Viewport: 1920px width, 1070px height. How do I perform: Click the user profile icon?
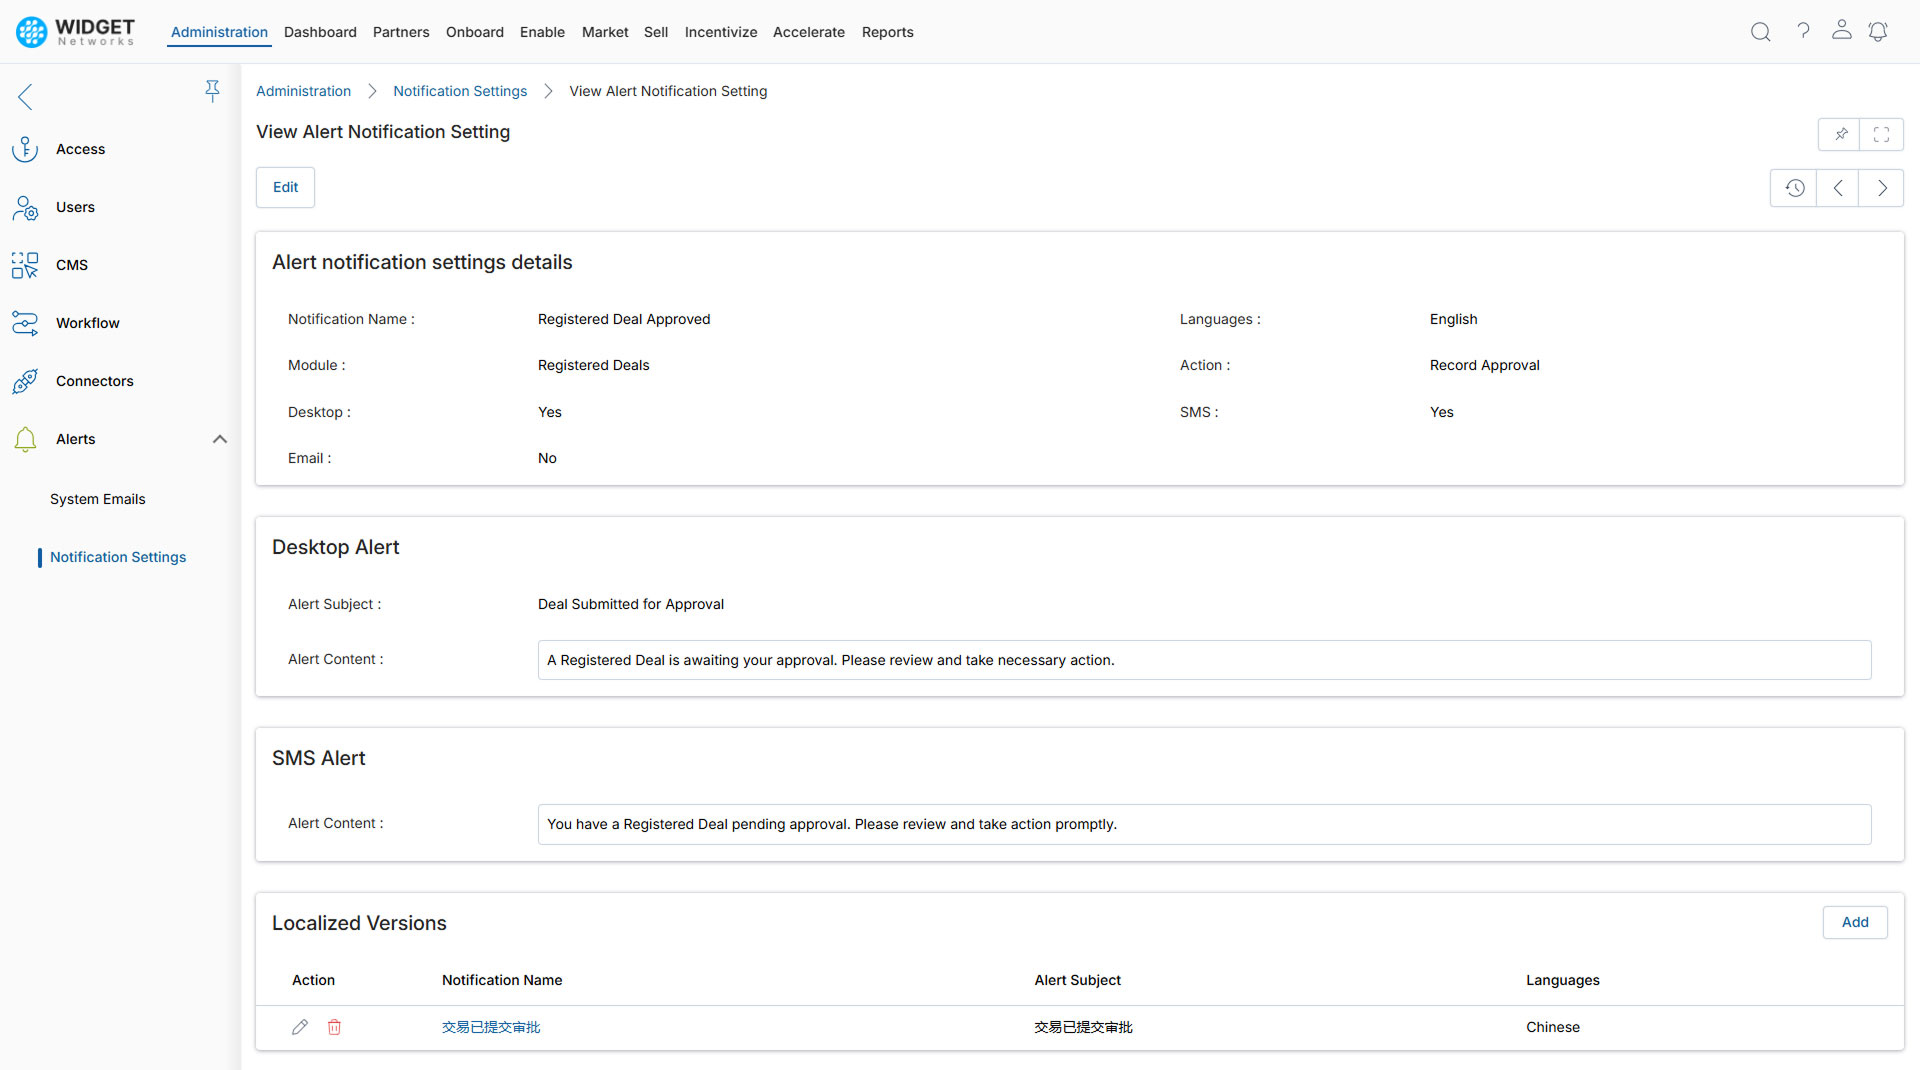click(1841, 31)
